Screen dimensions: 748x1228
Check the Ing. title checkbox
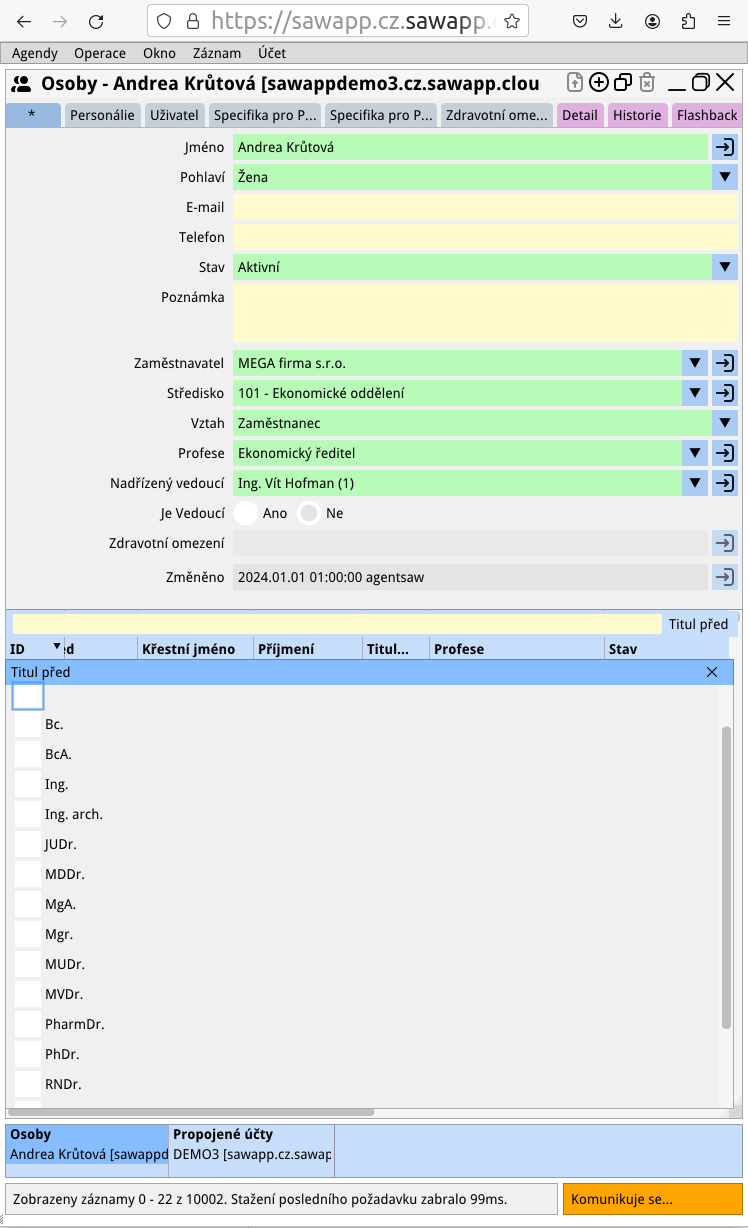click(28, 784)
